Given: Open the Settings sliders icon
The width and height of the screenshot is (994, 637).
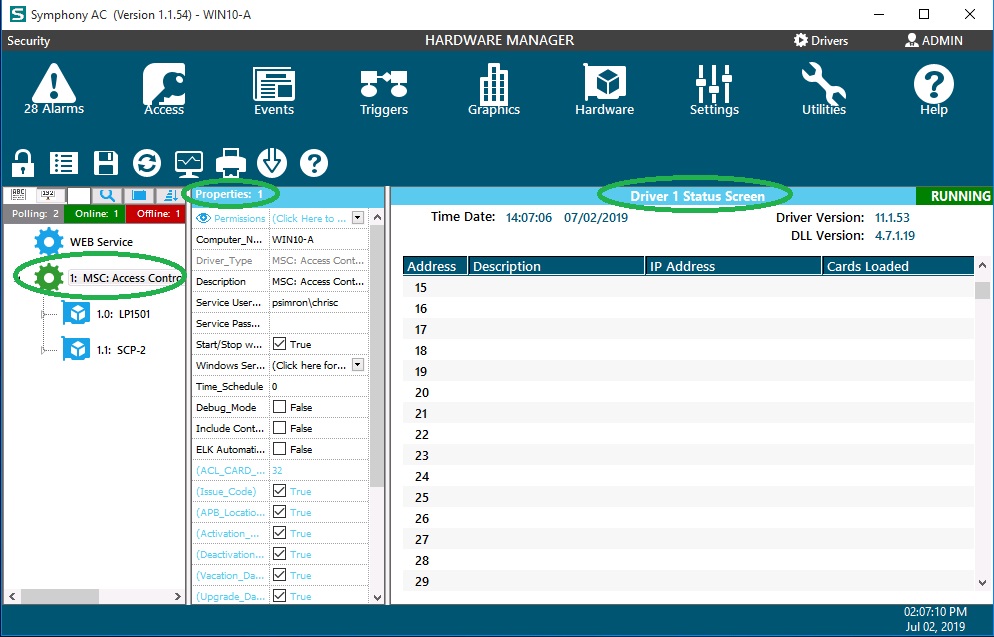Looking at the screenshot, I should pyautogui.click(x=714, y=89).
